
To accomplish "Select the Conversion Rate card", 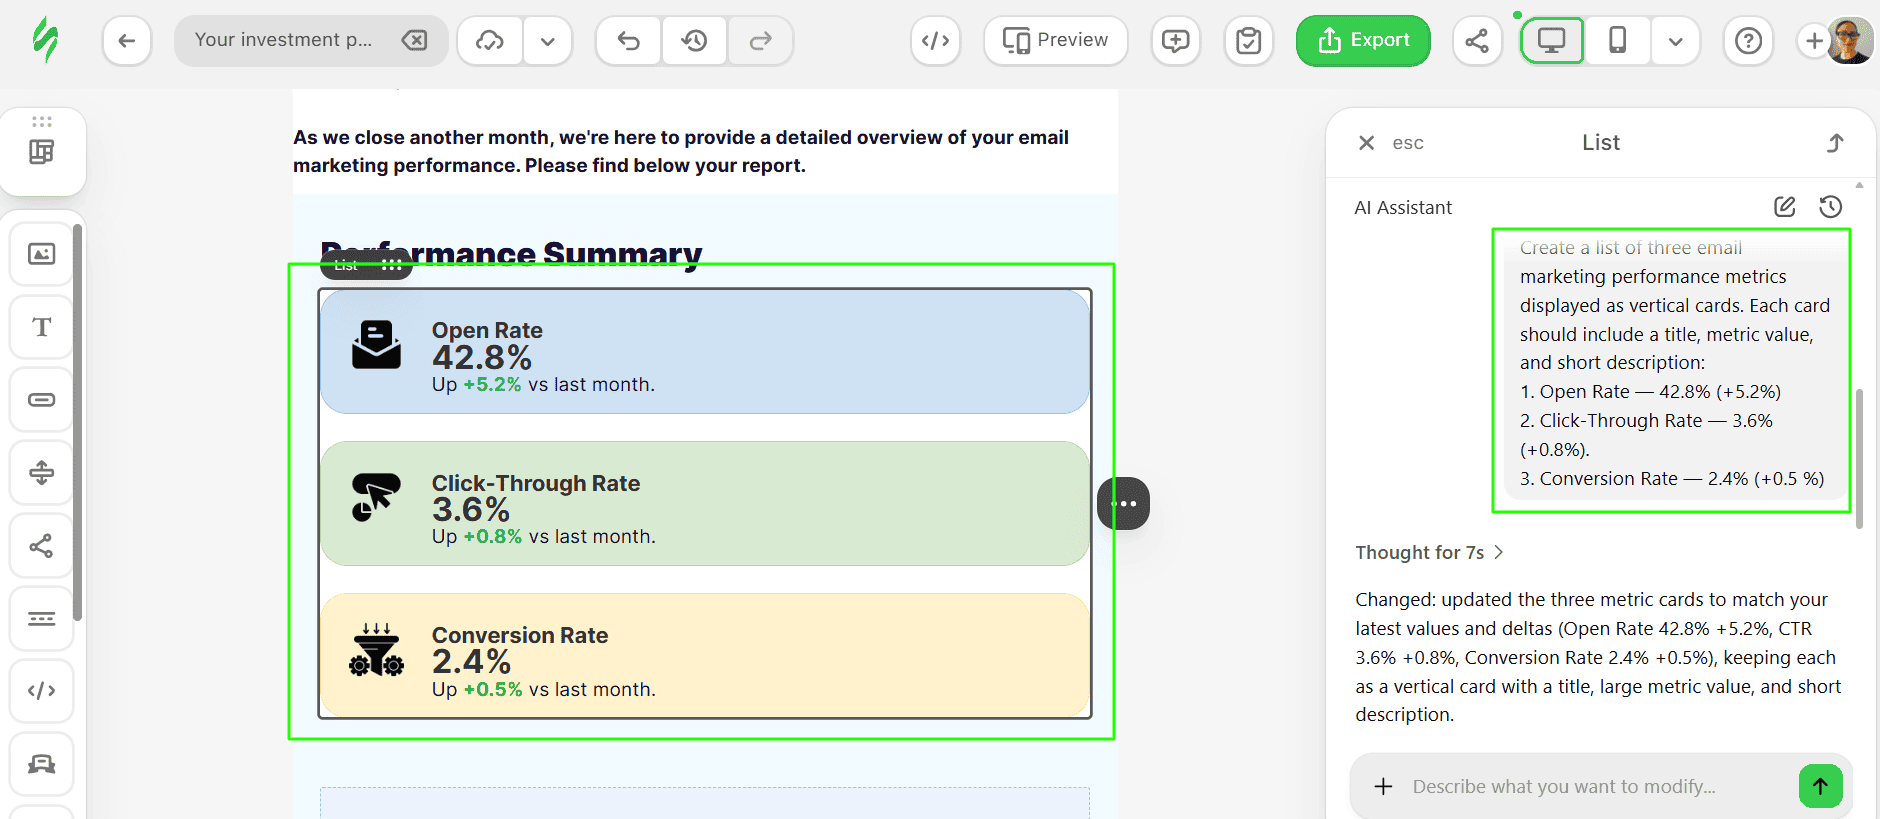I will pyautogui.click(x=705, y=656).
